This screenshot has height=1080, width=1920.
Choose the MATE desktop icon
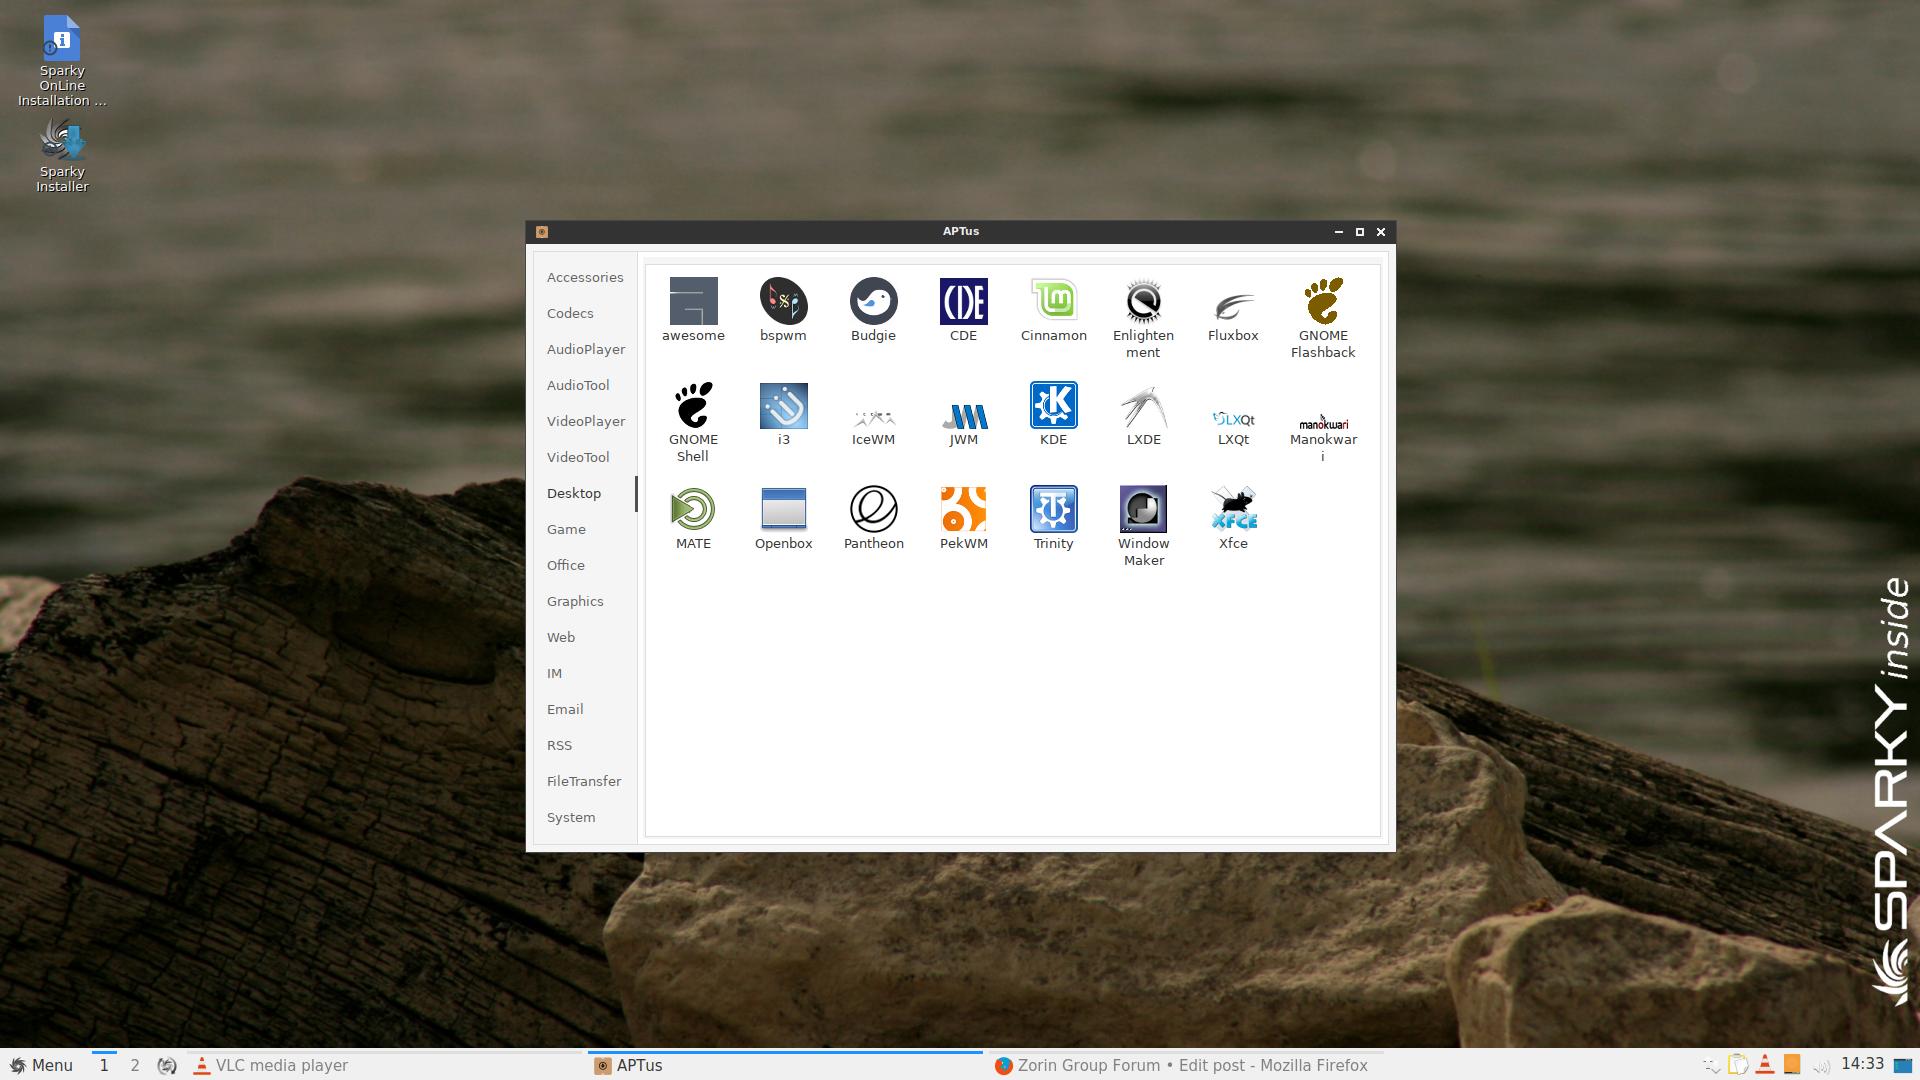pyautogui.click(x=693, y=509)
